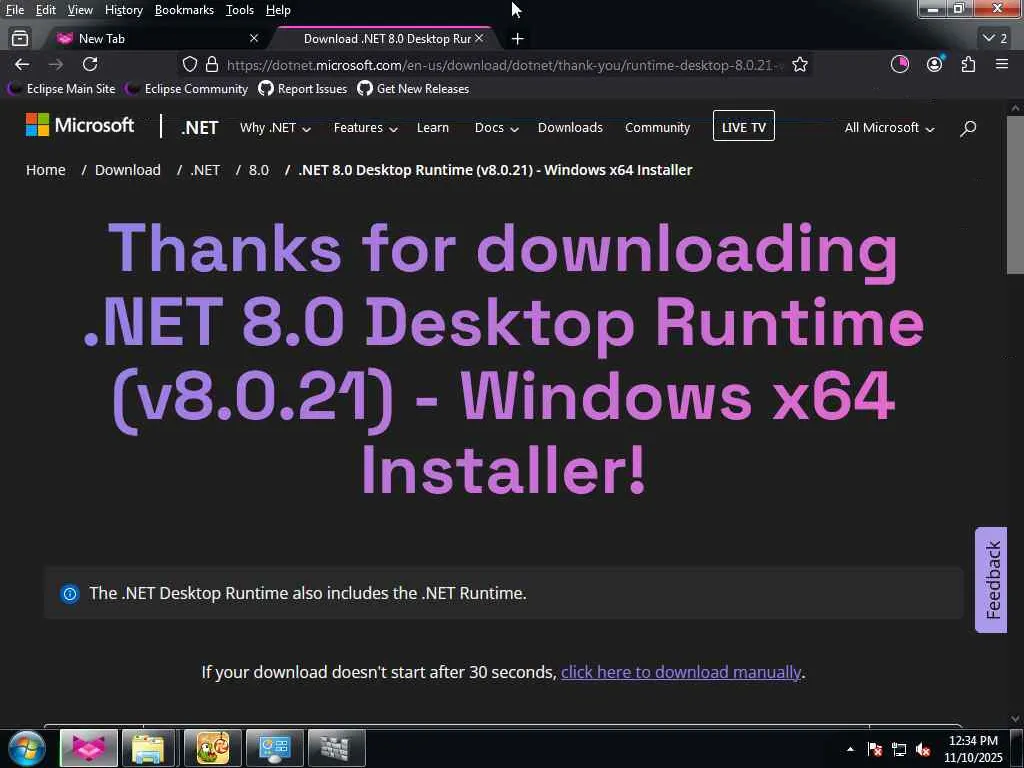Screen dimensions: 1024x768
Task: Go to the Community page
Action: pyautogui.click(x=657, y=128)
